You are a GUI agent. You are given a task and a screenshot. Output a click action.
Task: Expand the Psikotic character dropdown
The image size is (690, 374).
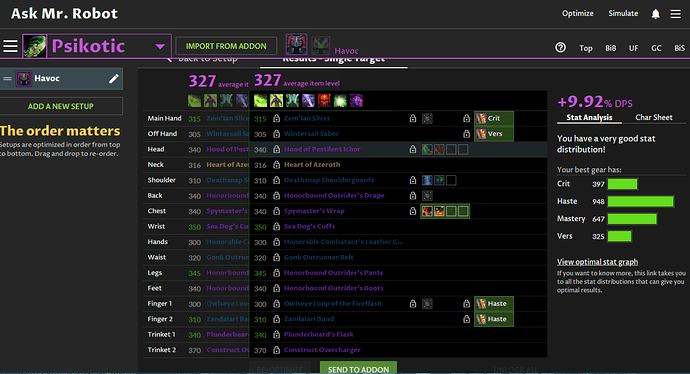pos(160,46)
